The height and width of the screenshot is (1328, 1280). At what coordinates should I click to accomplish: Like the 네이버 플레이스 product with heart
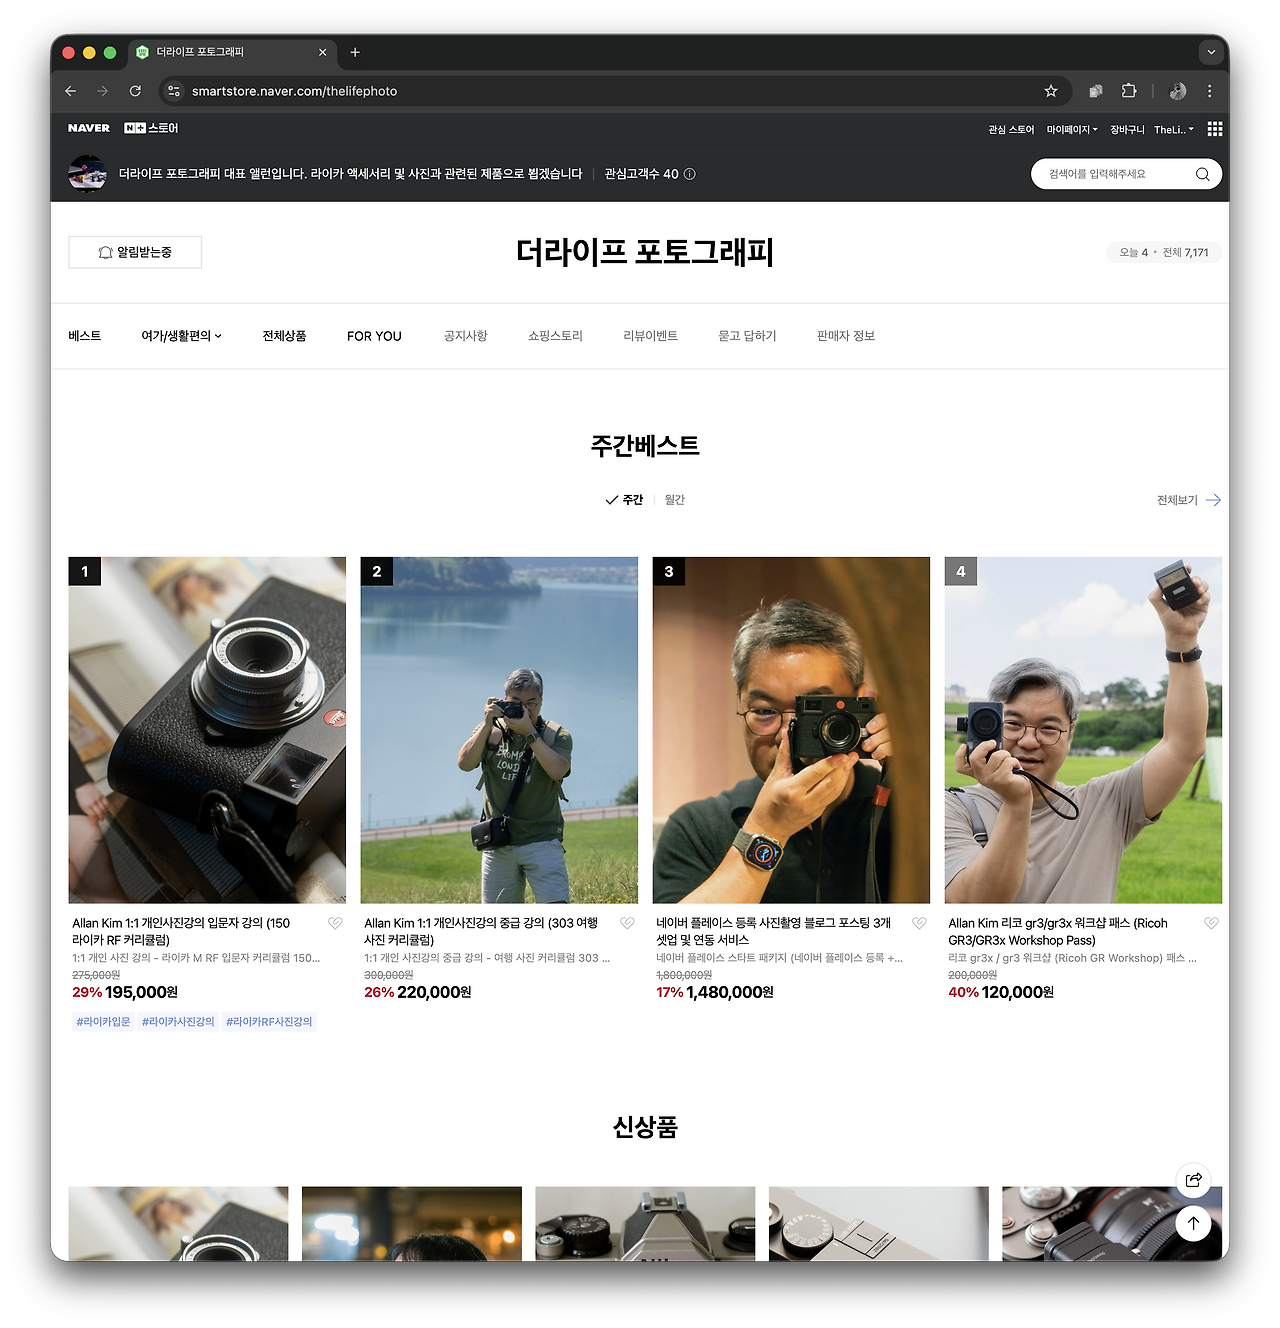tap(919, 923)
